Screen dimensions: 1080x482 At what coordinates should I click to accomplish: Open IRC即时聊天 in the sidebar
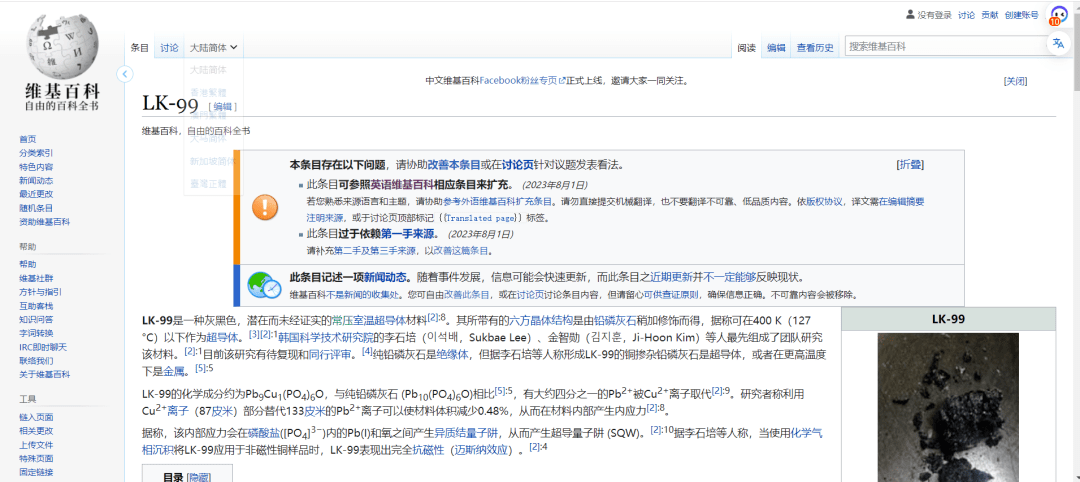pos(42,347)
